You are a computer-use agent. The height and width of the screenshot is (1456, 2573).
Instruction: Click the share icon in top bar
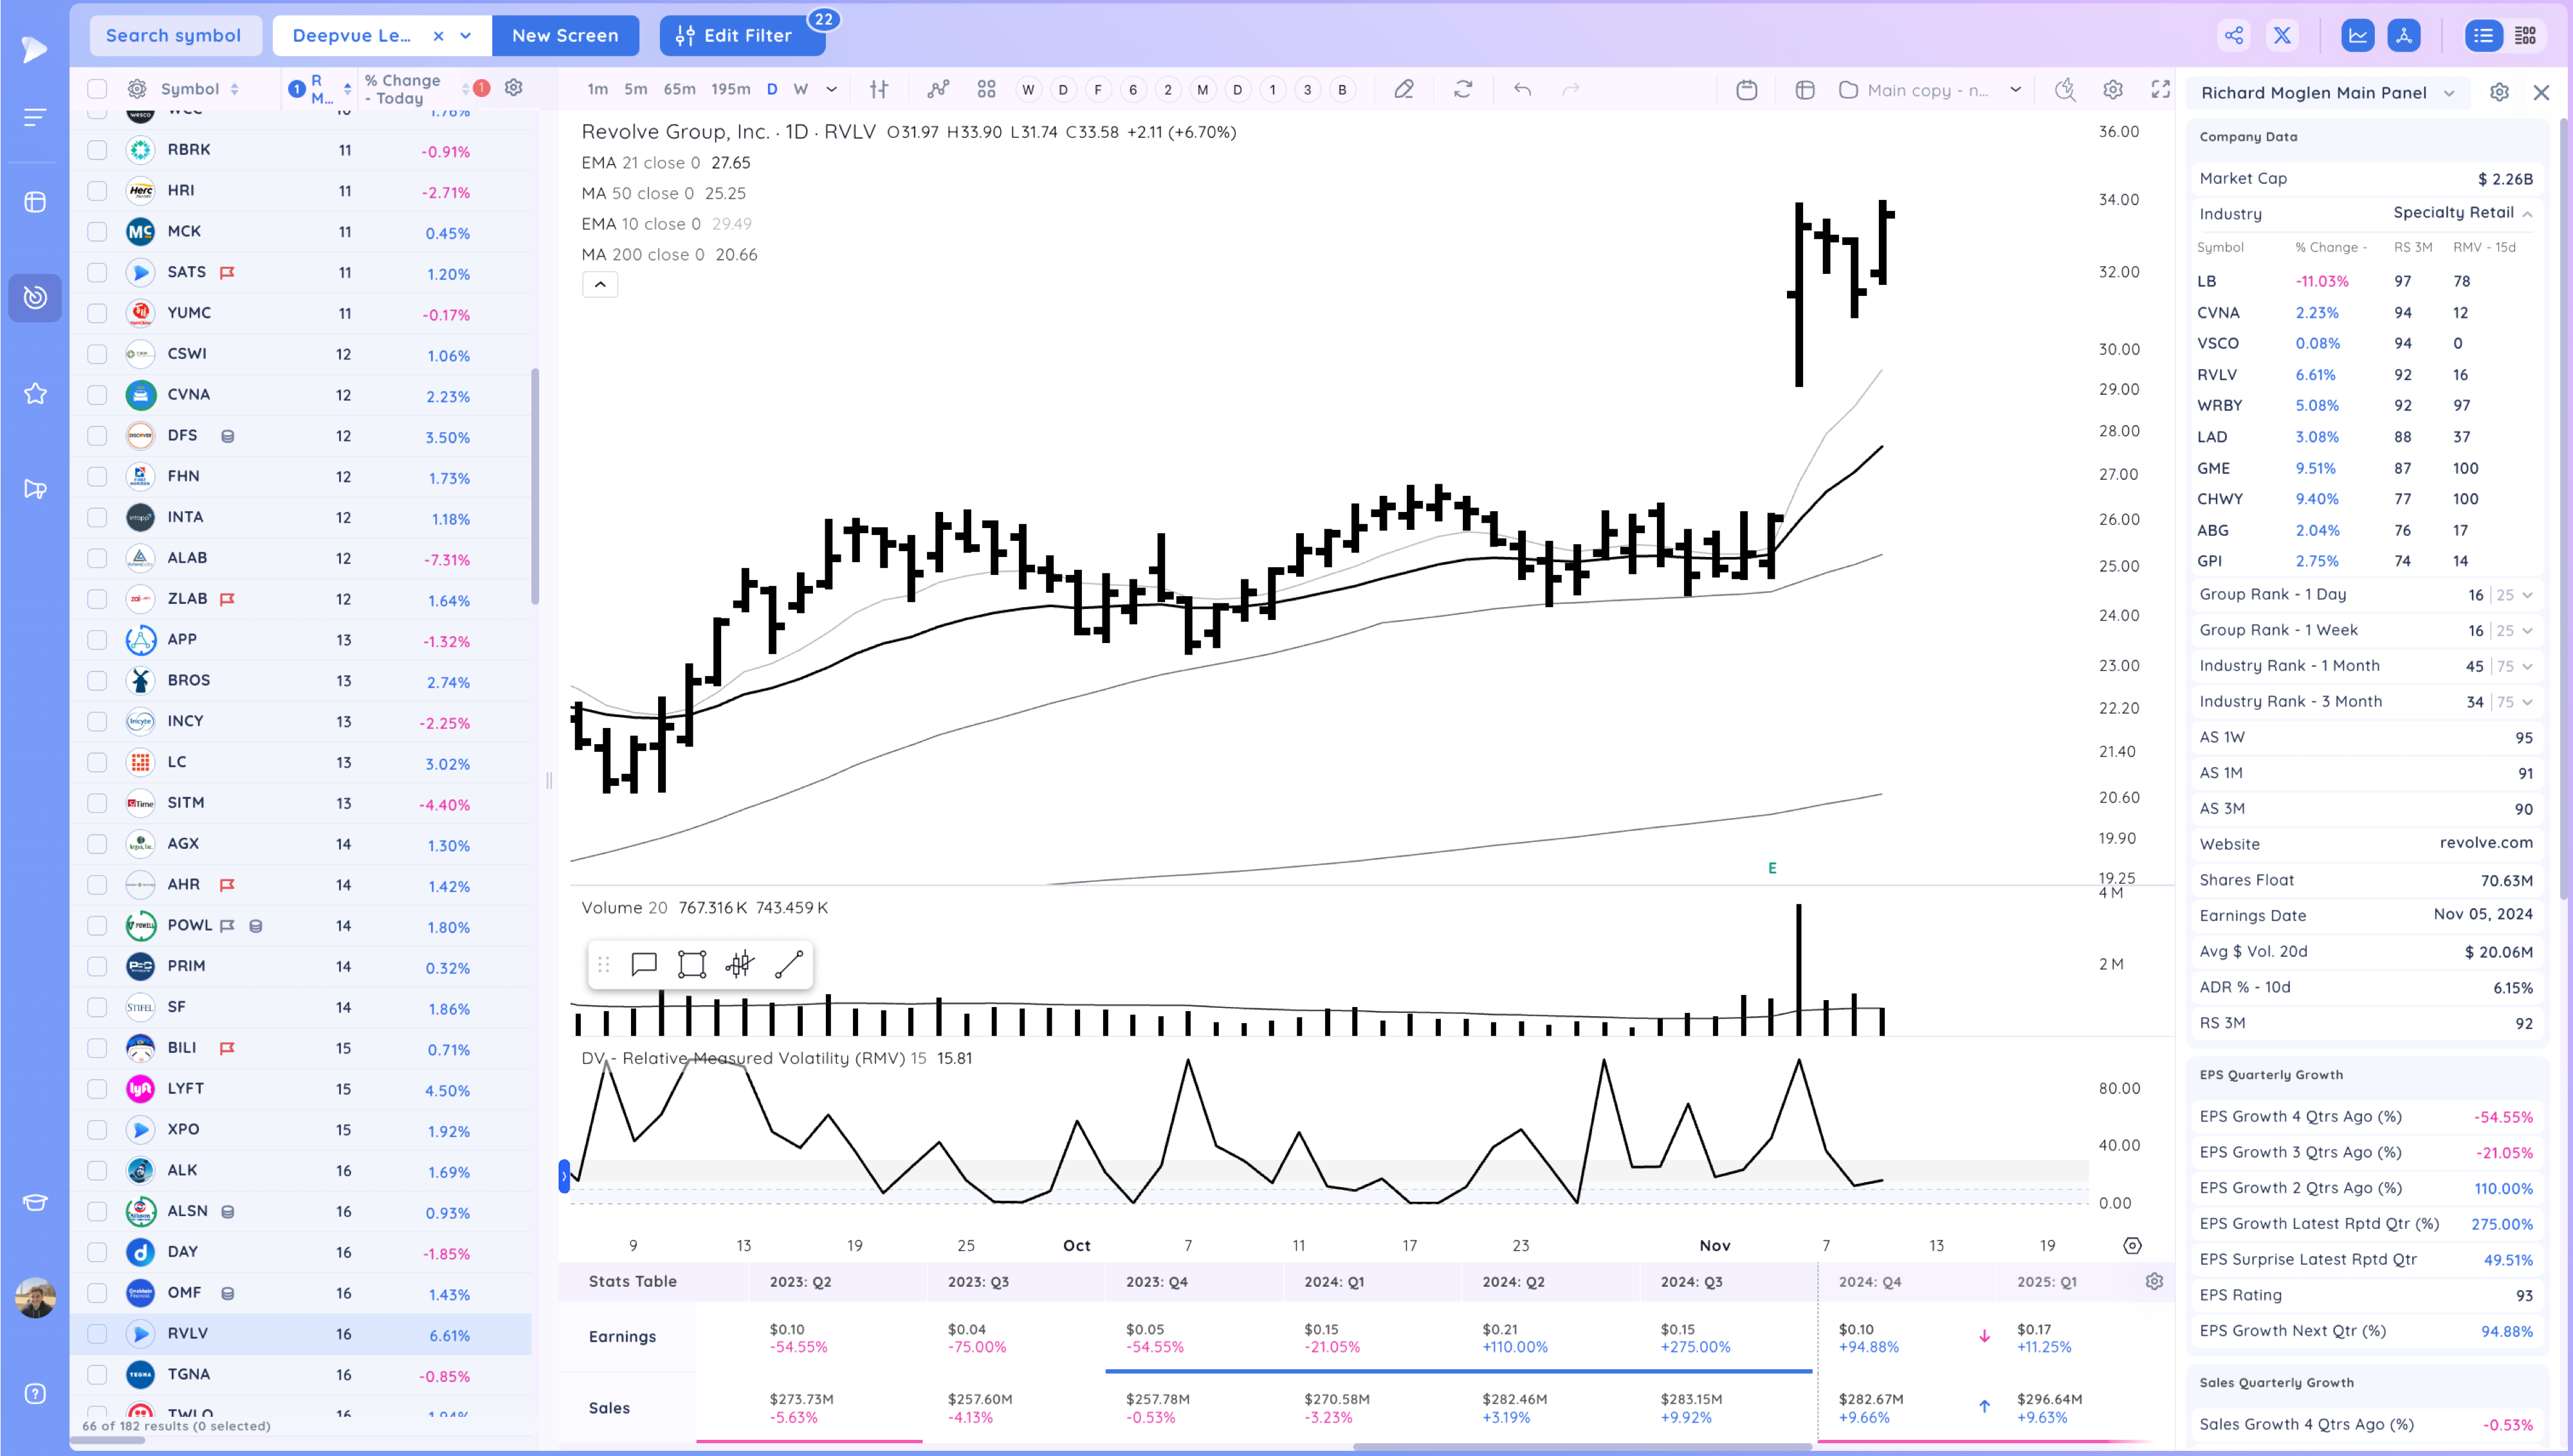click(2234, 36)
